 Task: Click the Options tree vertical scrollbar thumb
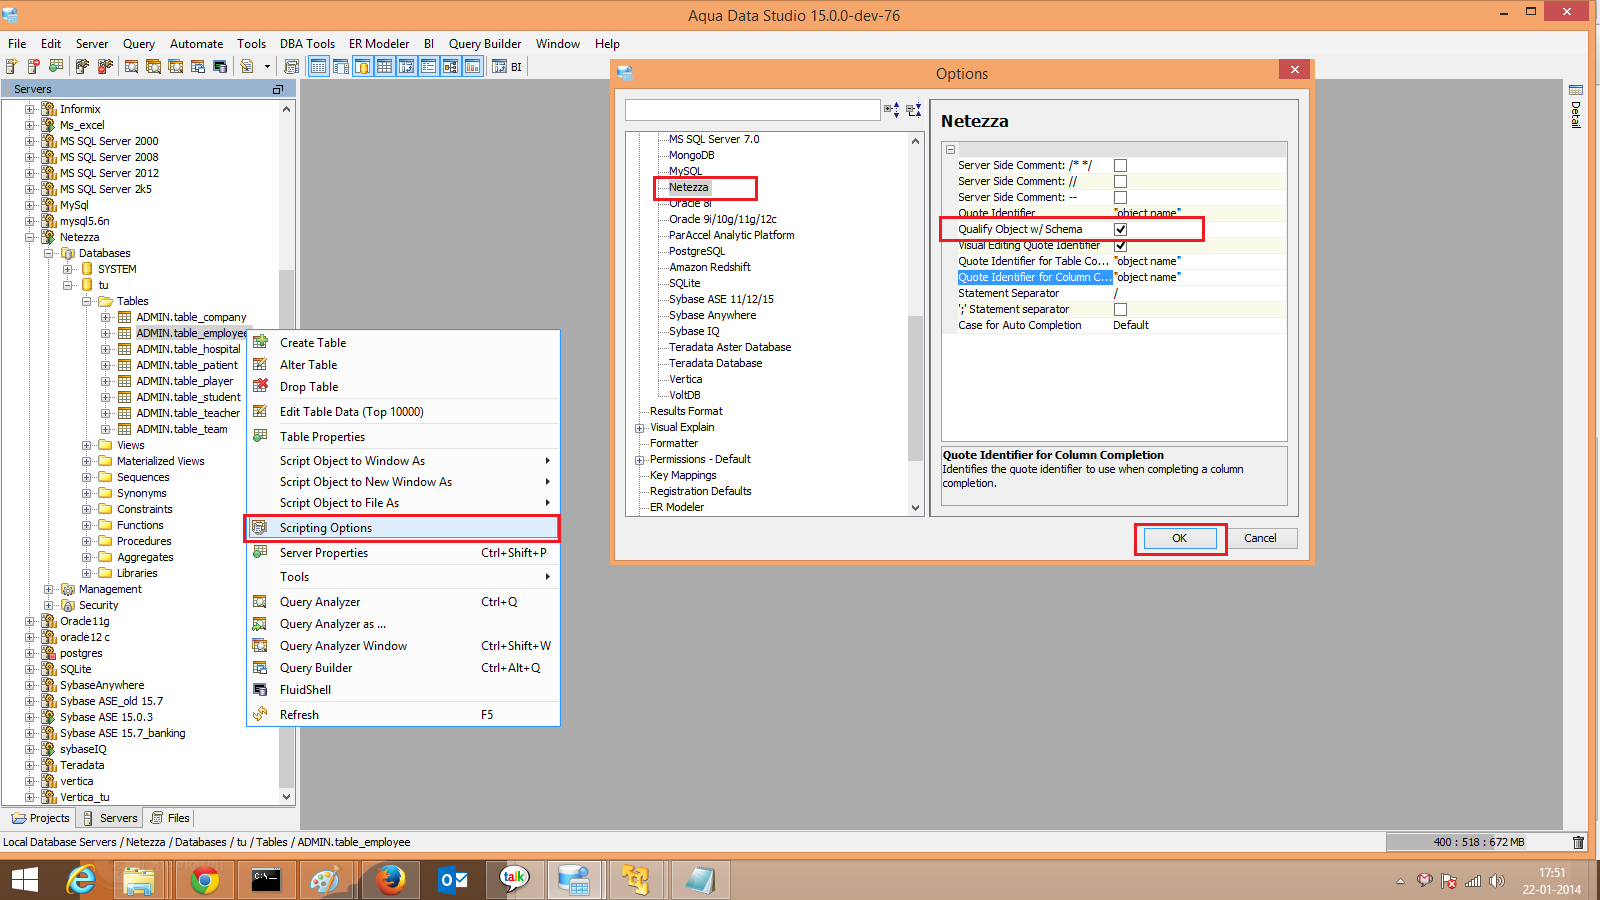tap(915, 388)
